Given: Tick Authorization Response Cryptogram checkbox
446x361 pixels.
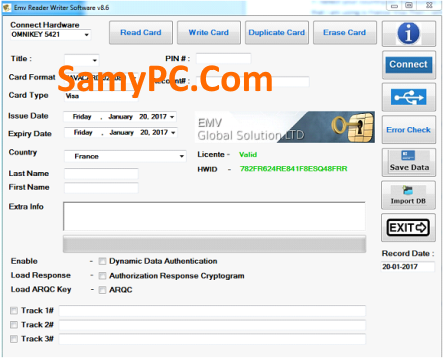Looking at the screenshot, I should click(102, 276).
